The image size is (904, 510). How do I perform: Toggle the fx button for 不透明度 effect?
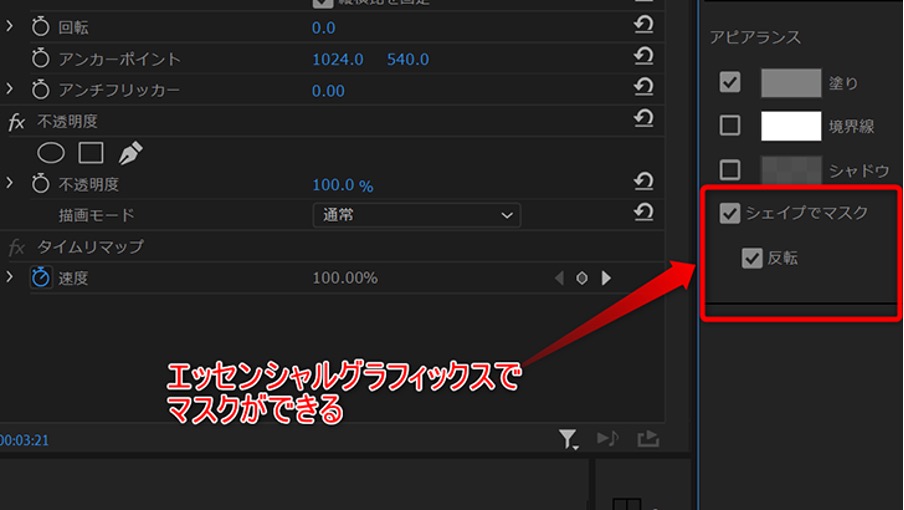[x=16, y=122]
